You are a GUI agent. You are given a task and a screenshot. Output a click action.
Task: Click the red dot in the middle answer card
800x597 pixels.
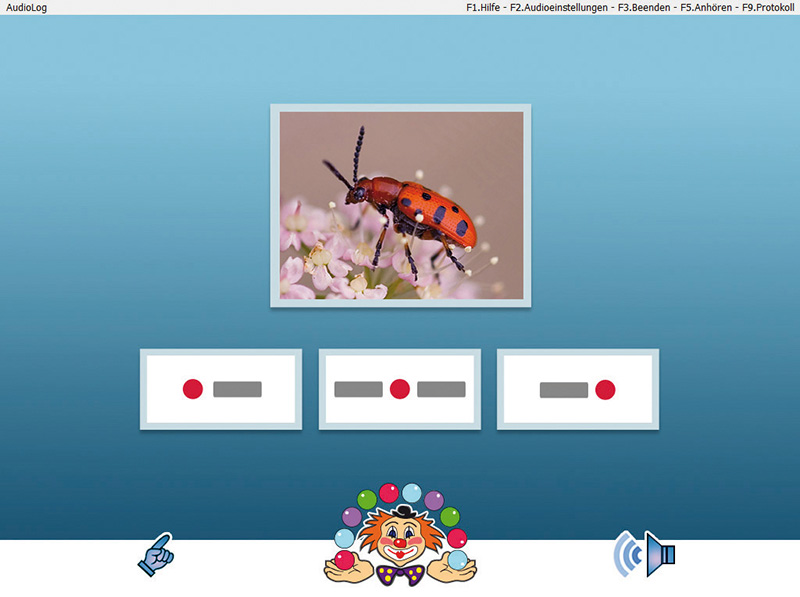[x=400, y=389]
